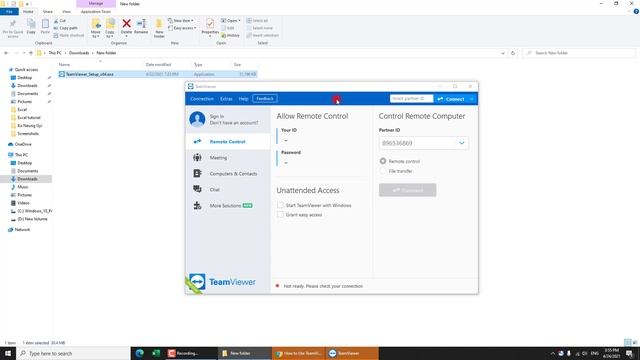Open Microsoft Edge from the taskbar
The image size is (640, 360).
140,353
